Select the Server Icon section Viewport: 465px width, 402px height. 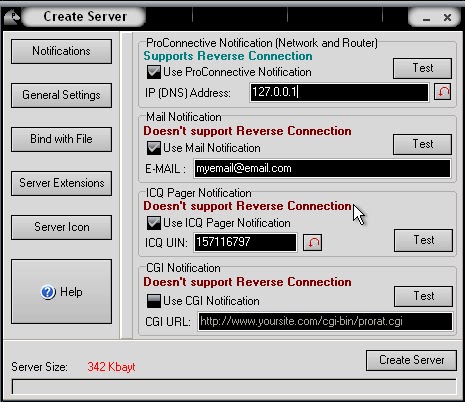(61, 227)
